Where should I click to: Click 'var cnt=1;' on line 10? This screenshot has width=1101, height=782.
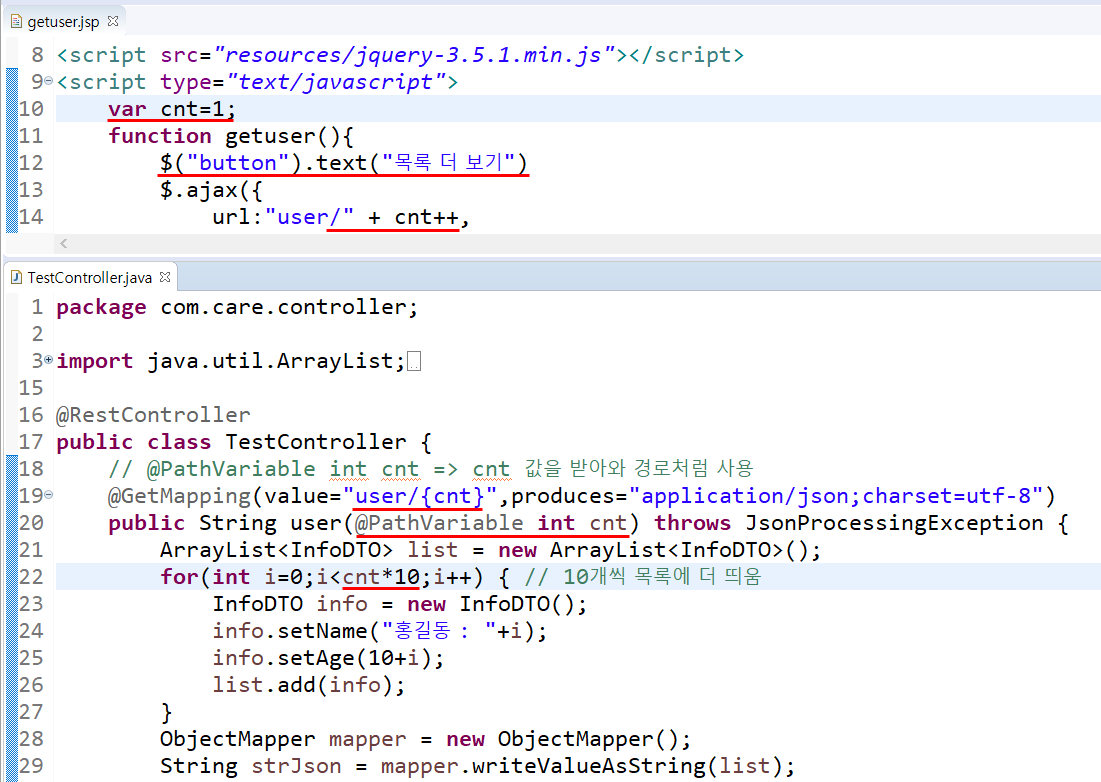(x=171, y=109)
